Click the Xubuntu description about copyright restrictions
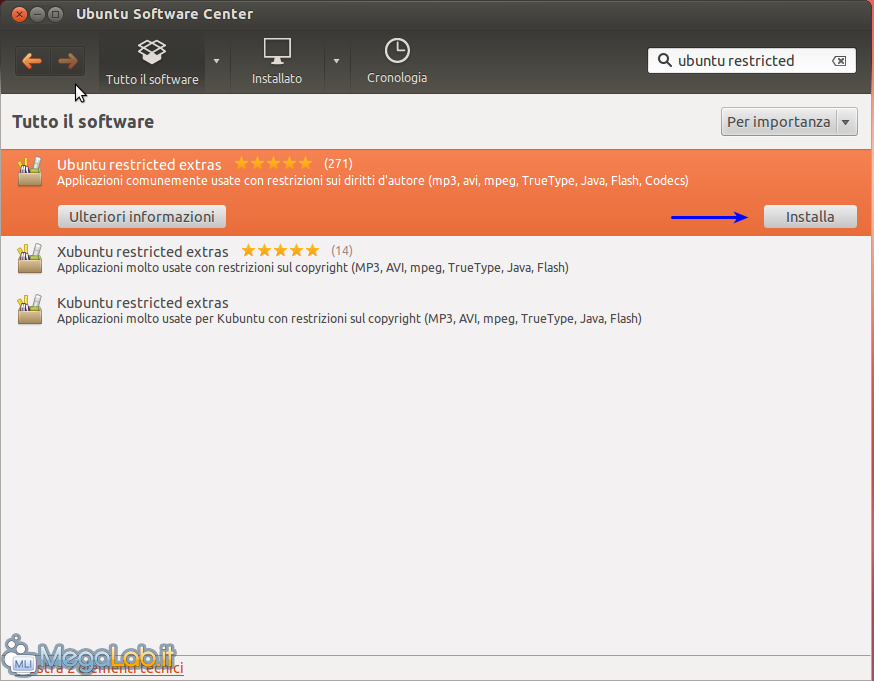 coord(313,267)
